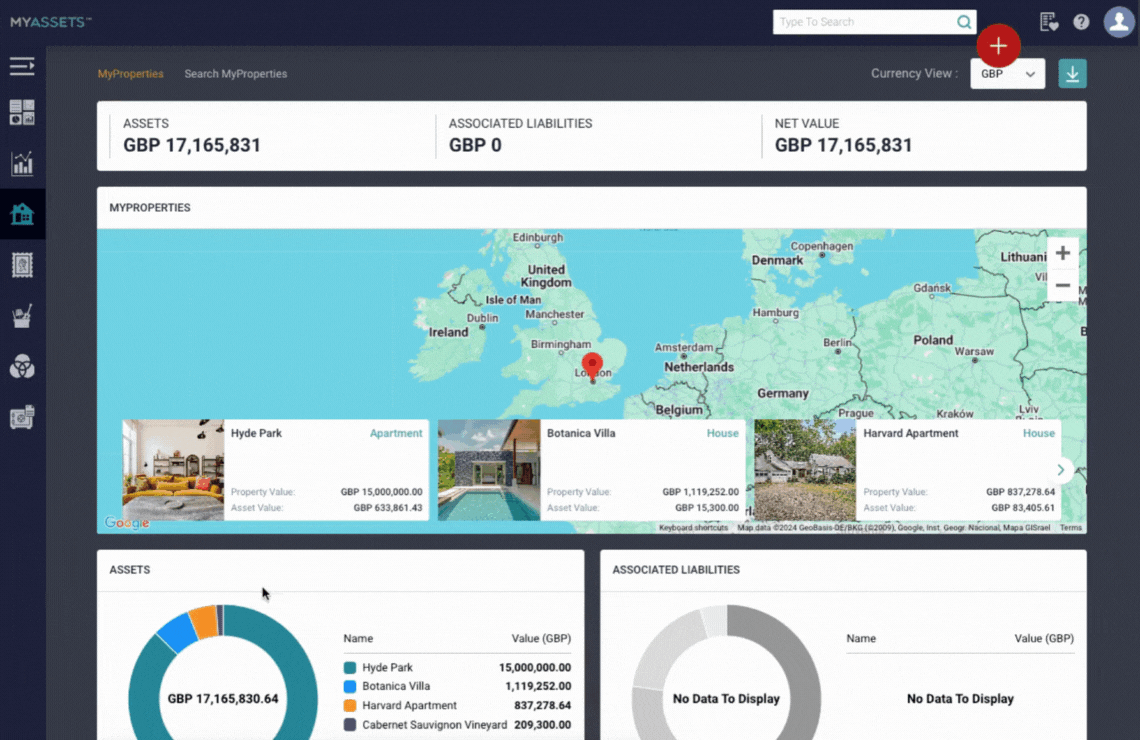1140x740 pixels.
Task: Open the paint bucket and brush sidebar icon
Action: click(22, 316)
